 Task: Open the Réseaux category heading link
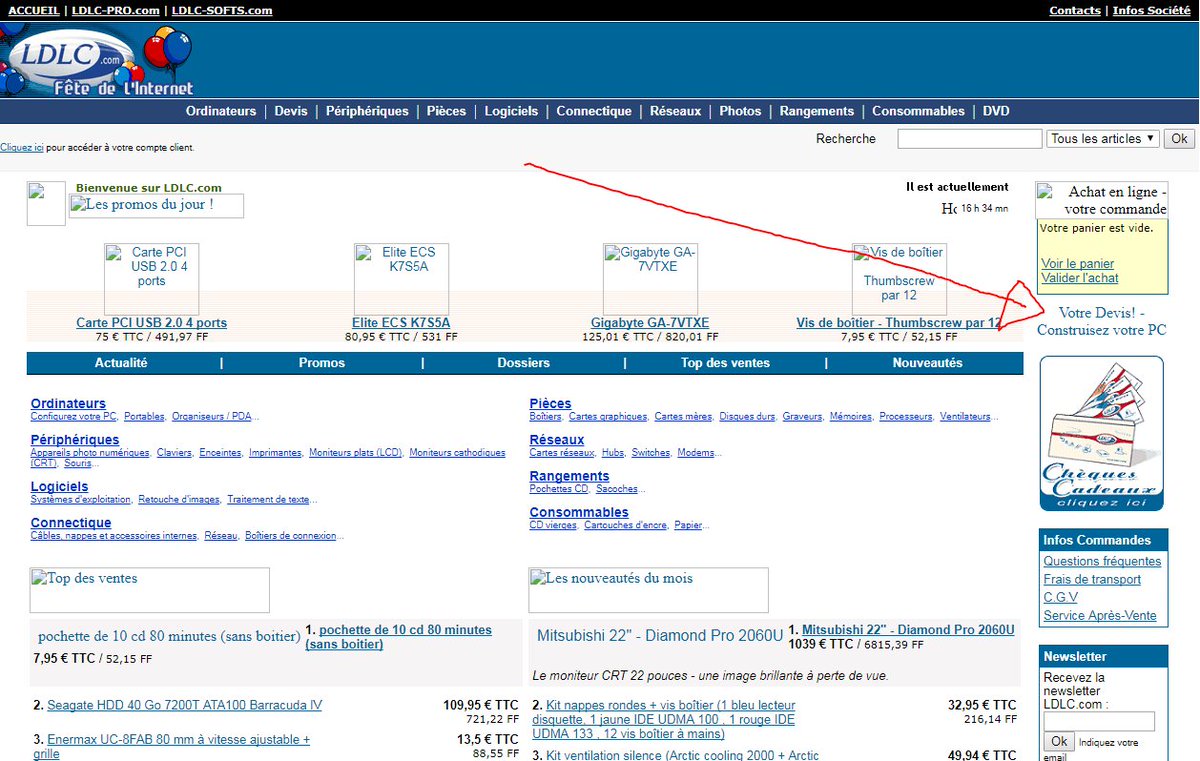[x=557, y=439]
